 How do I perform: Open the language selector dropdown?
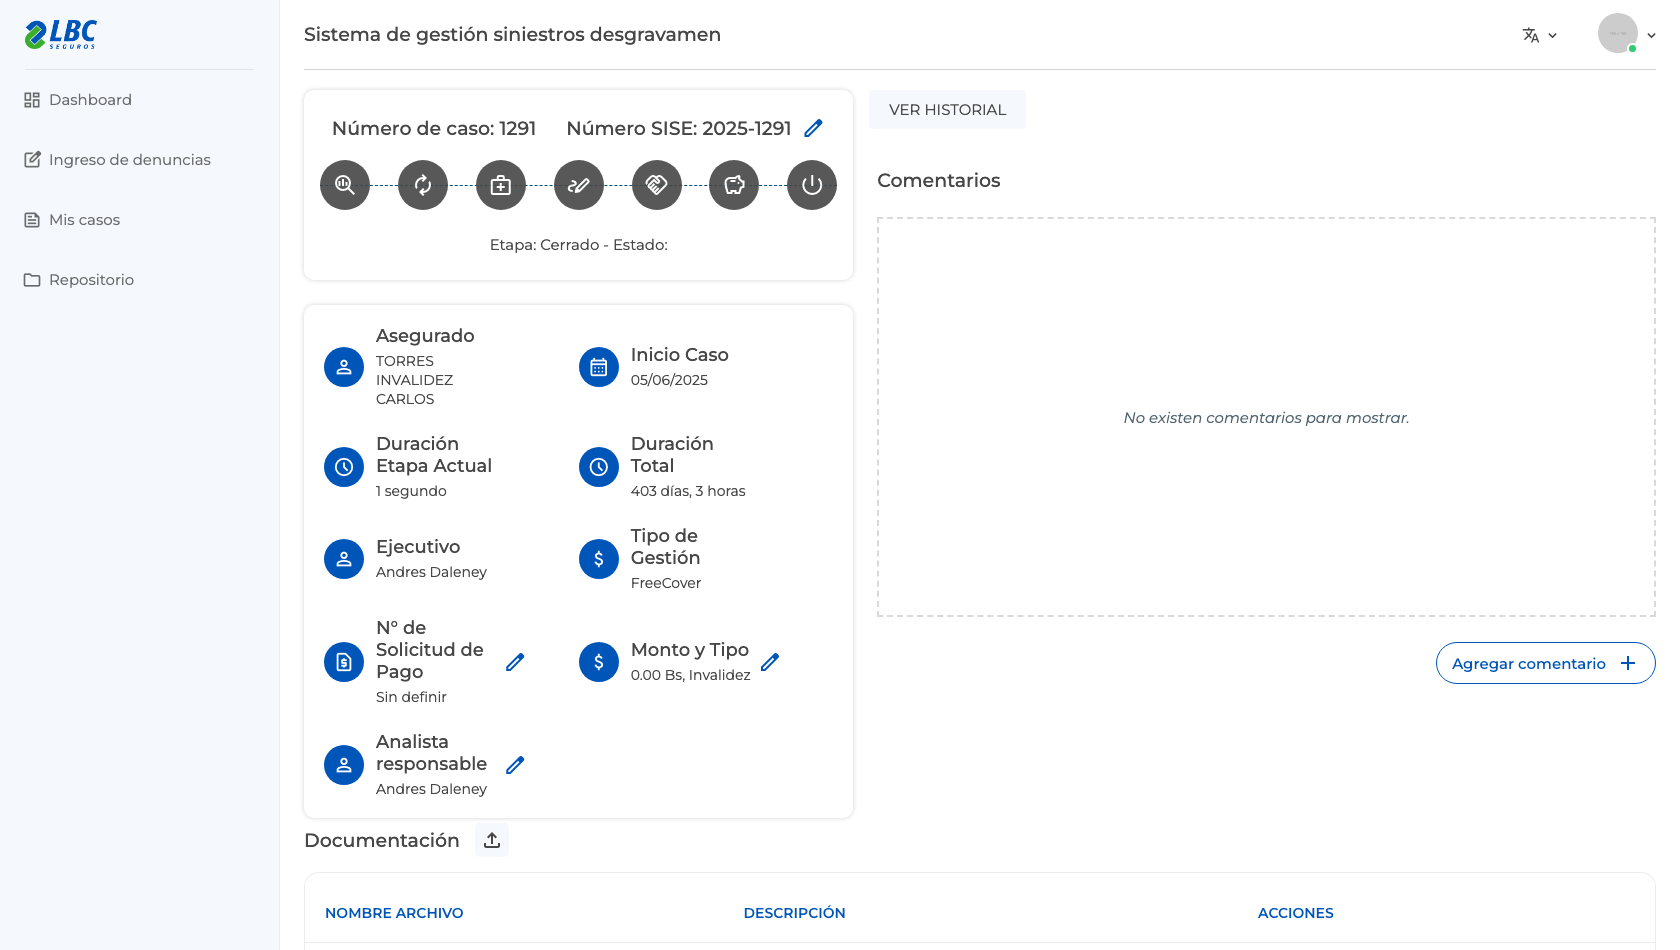point(1540,35)
